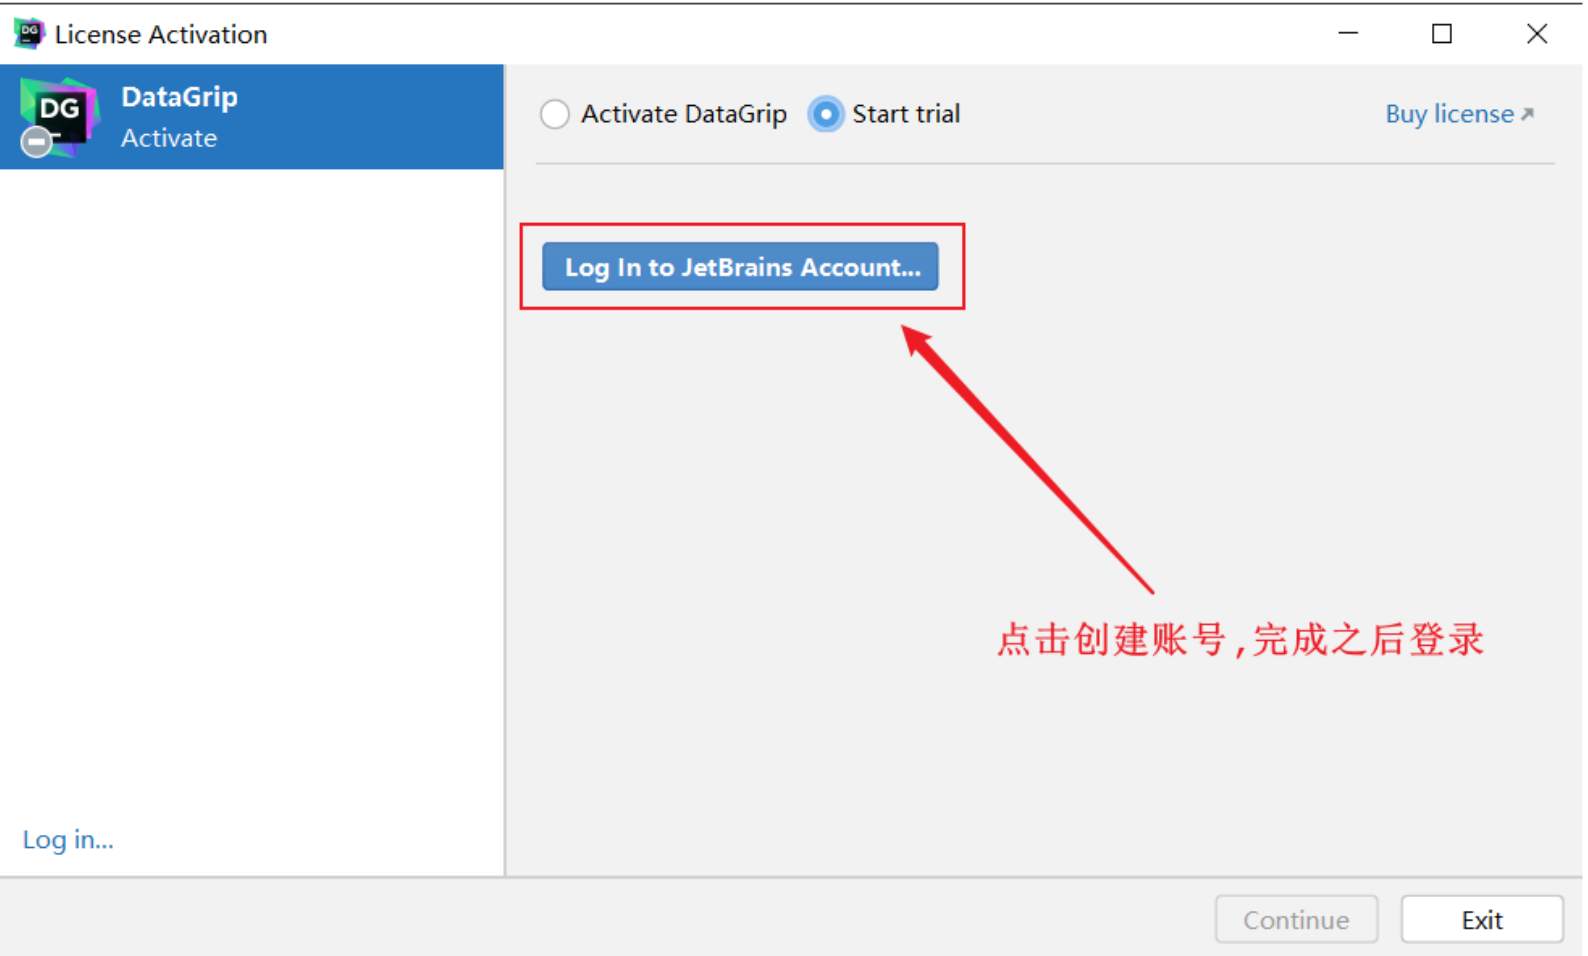Click Log In to JetBrains Account button
The width and height of the screenshot is (1588, 956).
[x=740, y=267]
